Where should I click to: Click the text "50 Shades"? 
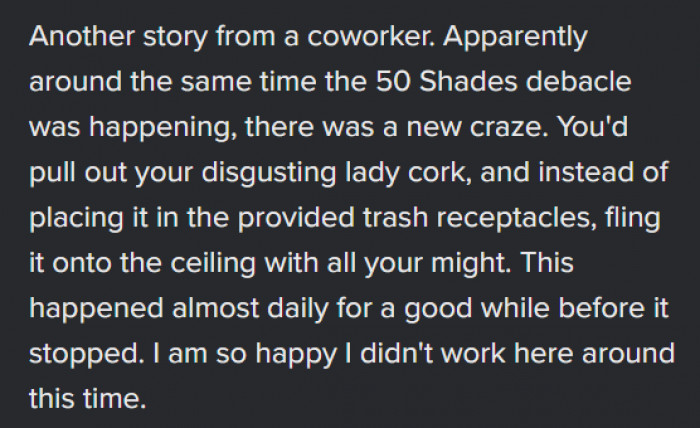pos(446,81)
